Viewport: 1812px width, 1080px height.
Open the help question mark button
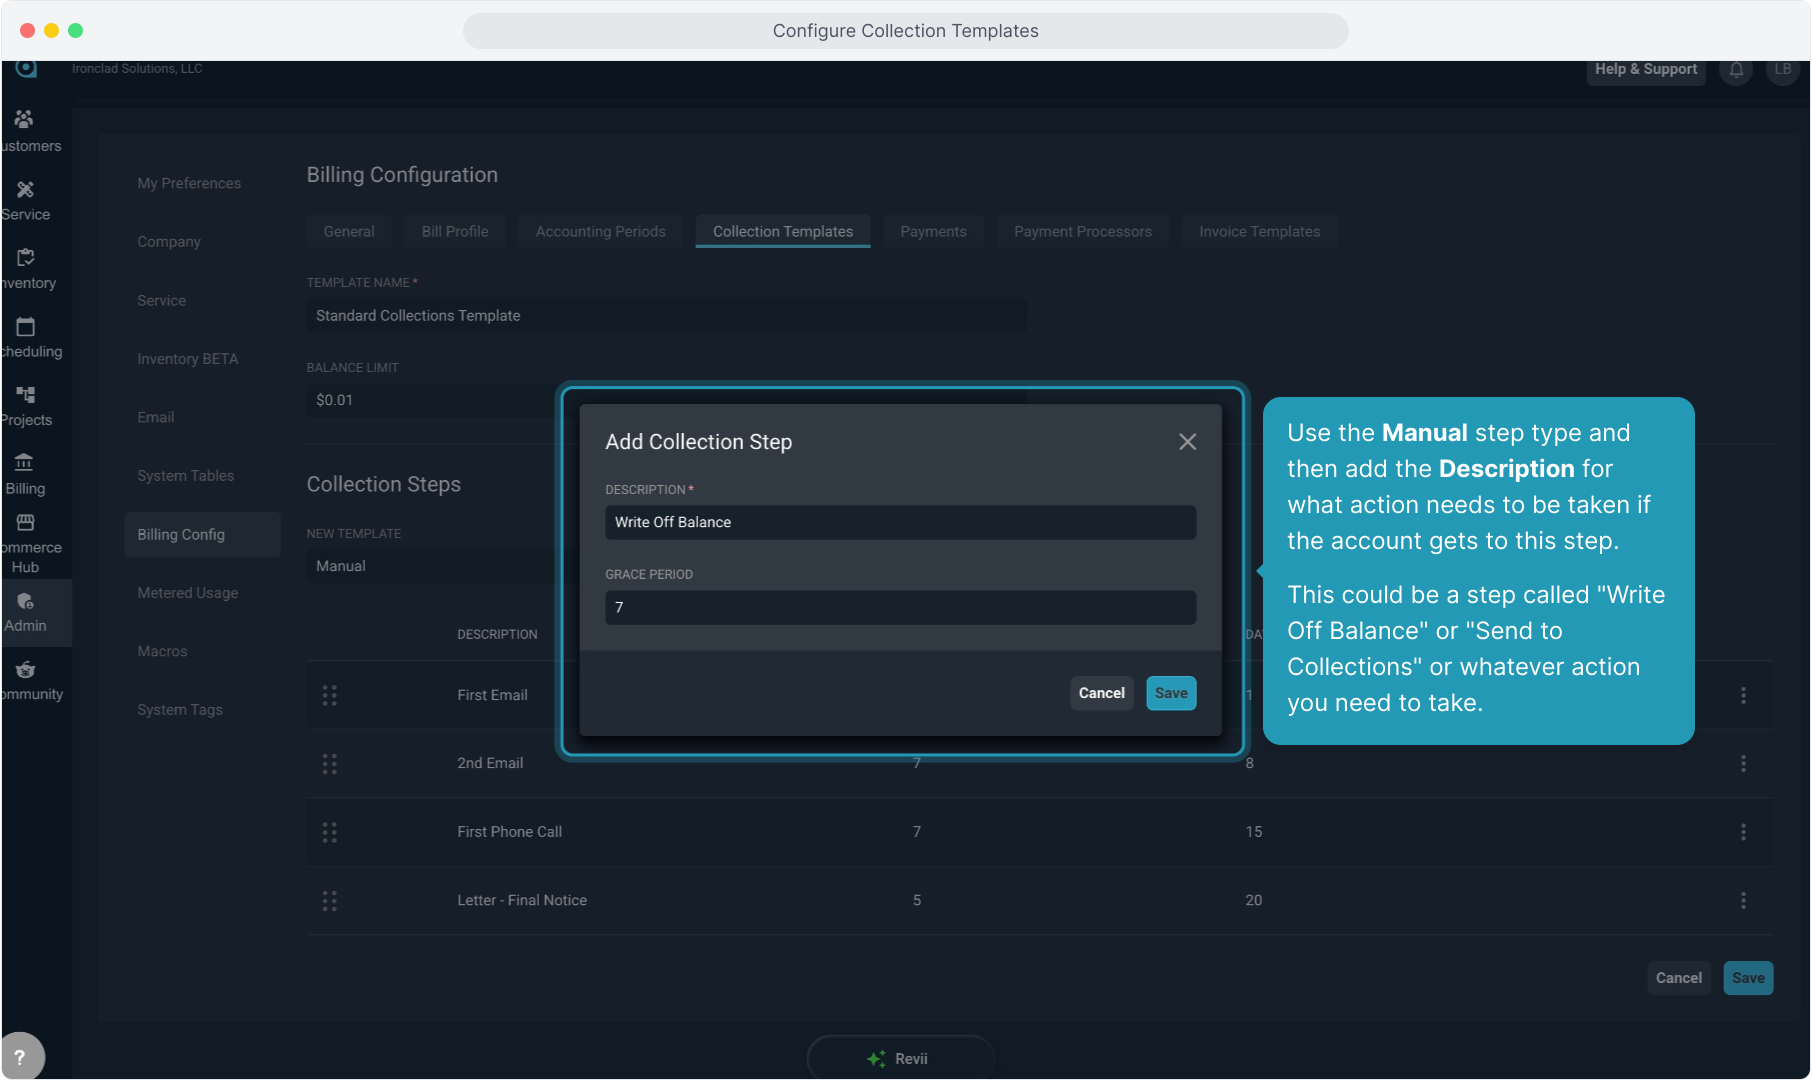tap(20, 1056)
